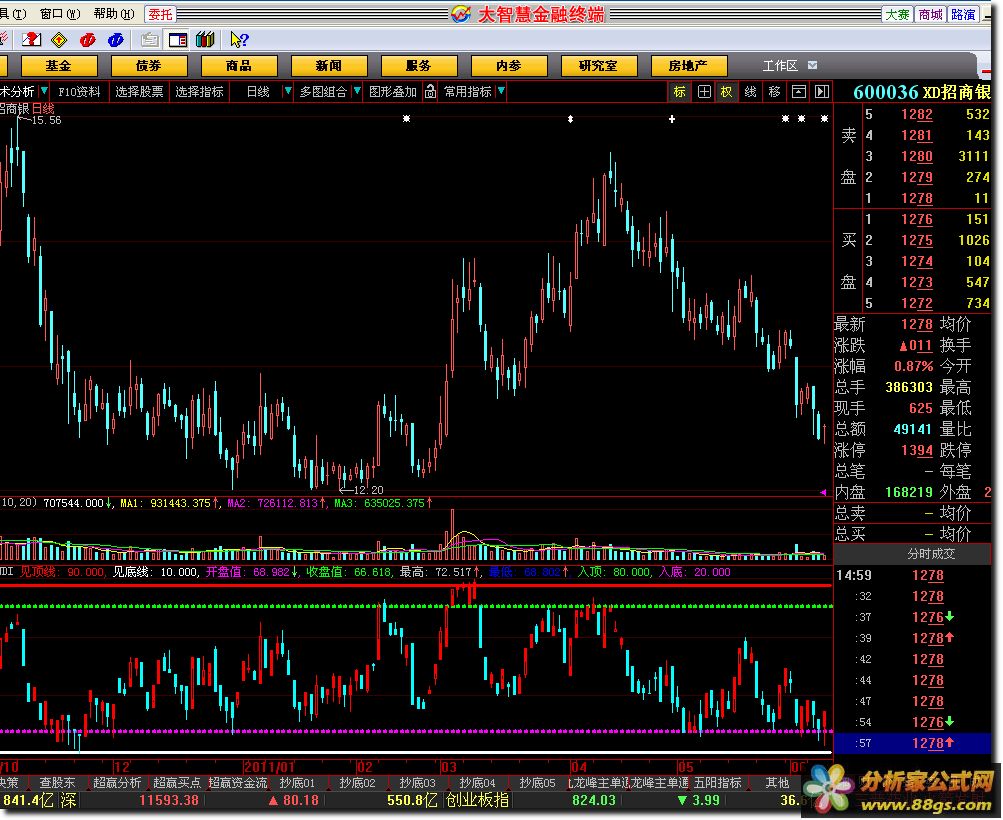
Task: Click the F10资料 button
Action: pyautogui.click(x=79, y=91)
